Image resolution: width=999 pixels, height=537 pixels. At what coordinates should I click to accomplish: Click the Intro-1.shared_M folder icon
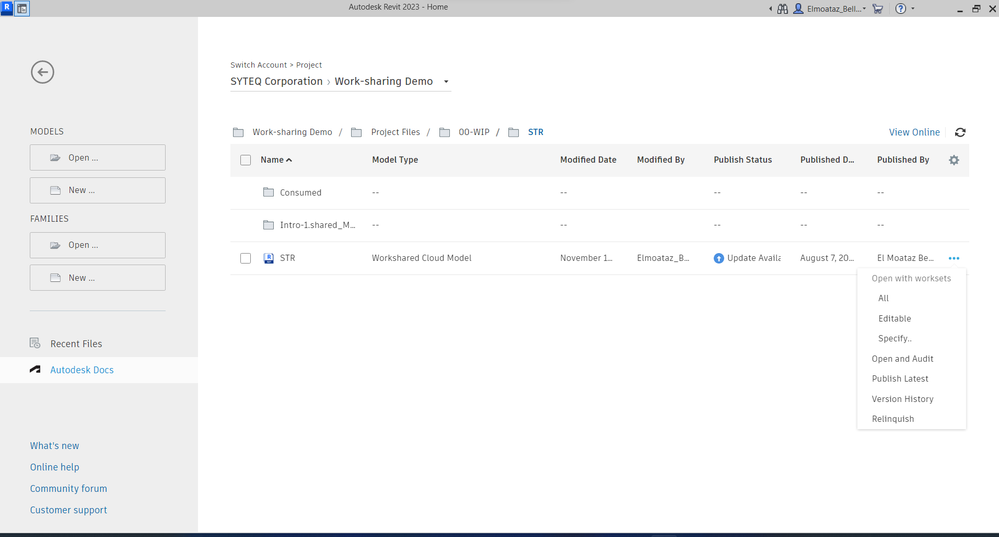(x=268, y=225)
